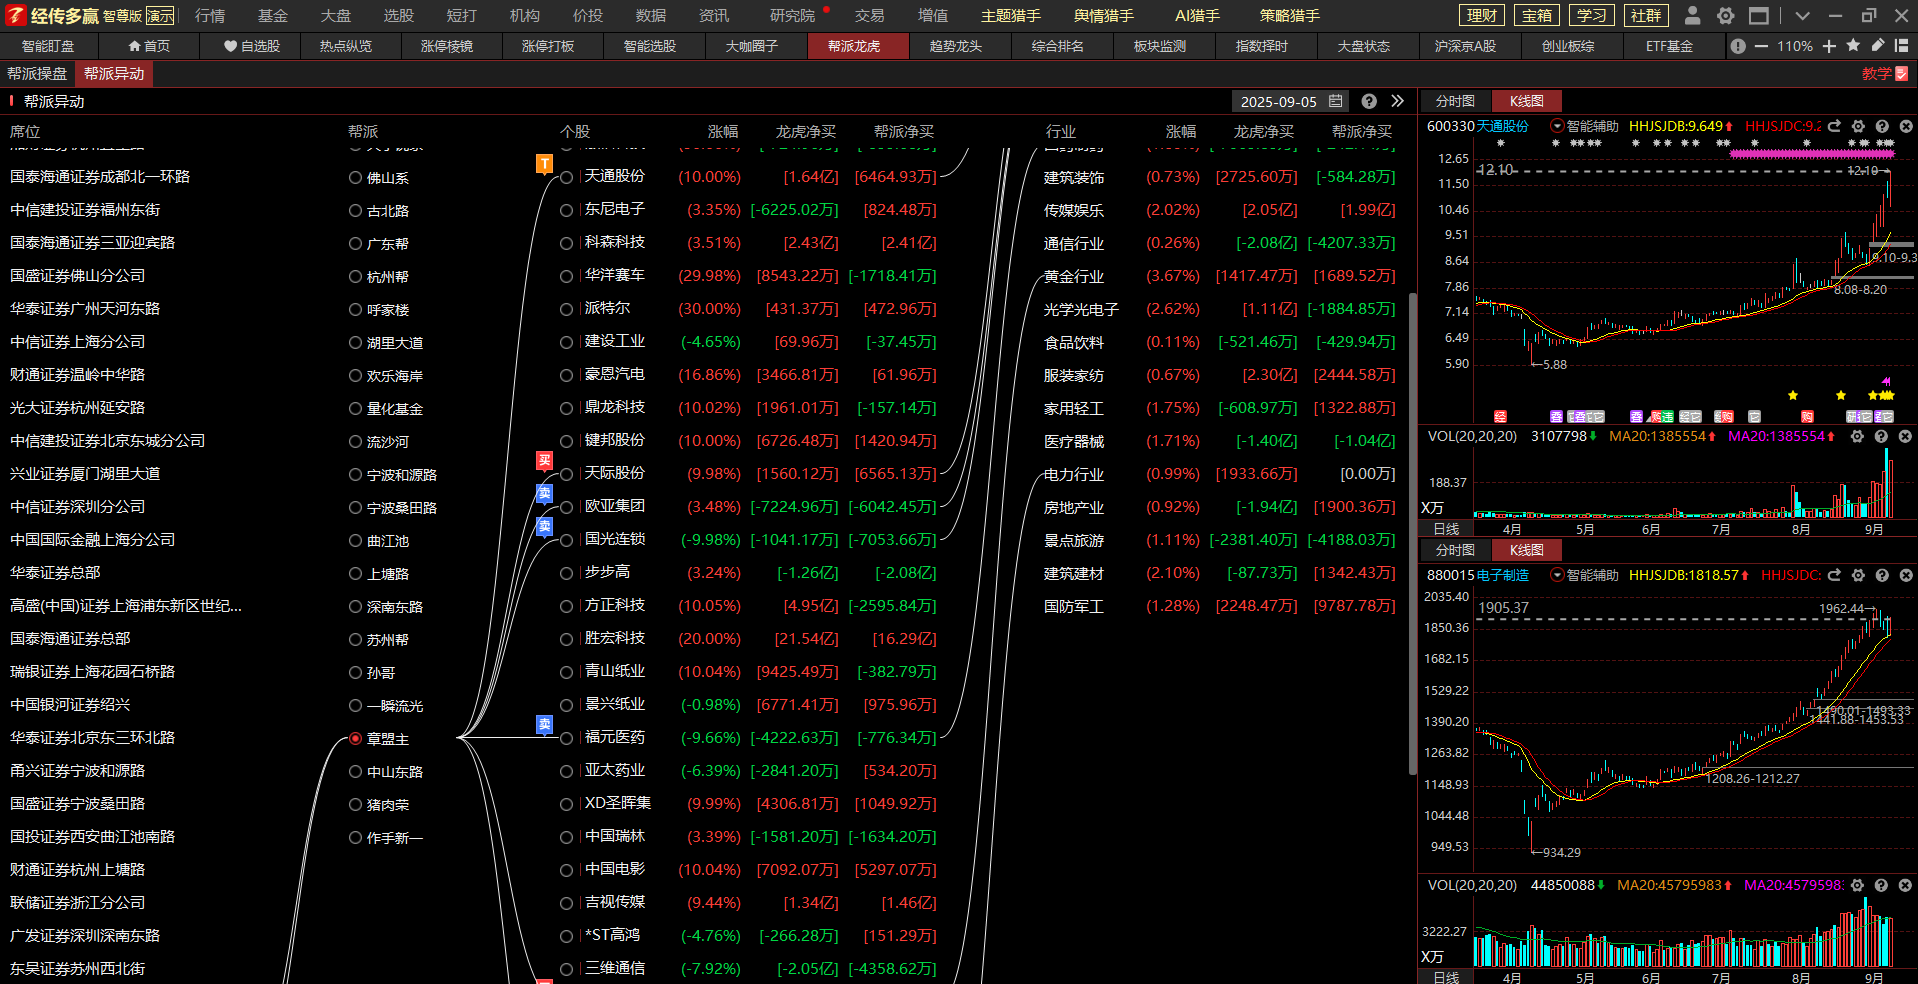Select radio button for stock 中国电影
This screenshot has height=984, width=1918.
(x=566, y=870)
